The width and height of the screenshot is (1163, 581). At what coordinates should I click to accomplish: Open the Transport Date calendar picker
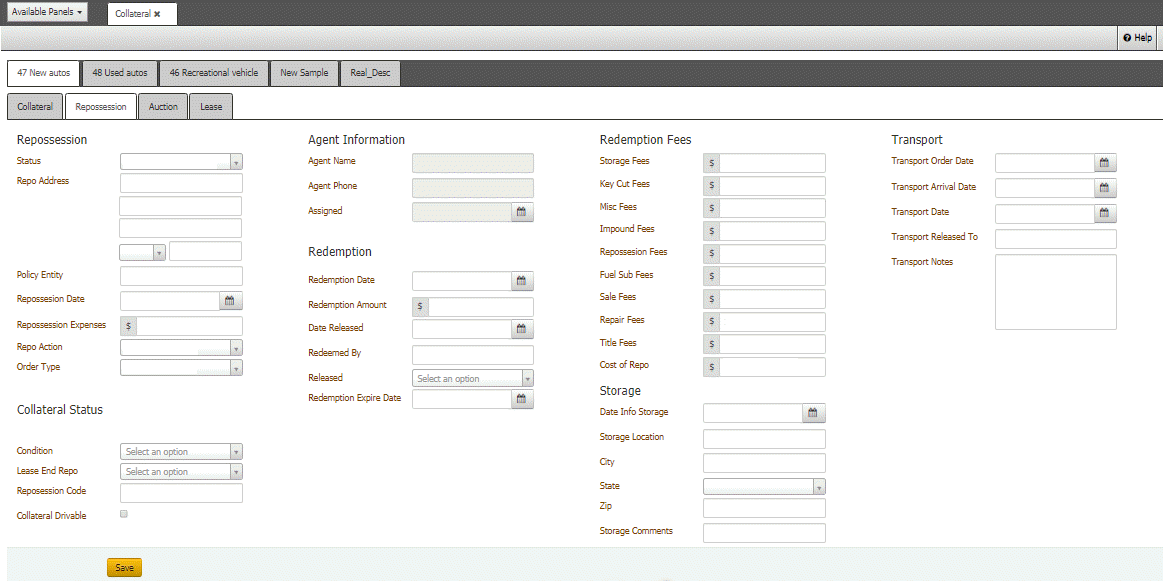point(1104,212)
